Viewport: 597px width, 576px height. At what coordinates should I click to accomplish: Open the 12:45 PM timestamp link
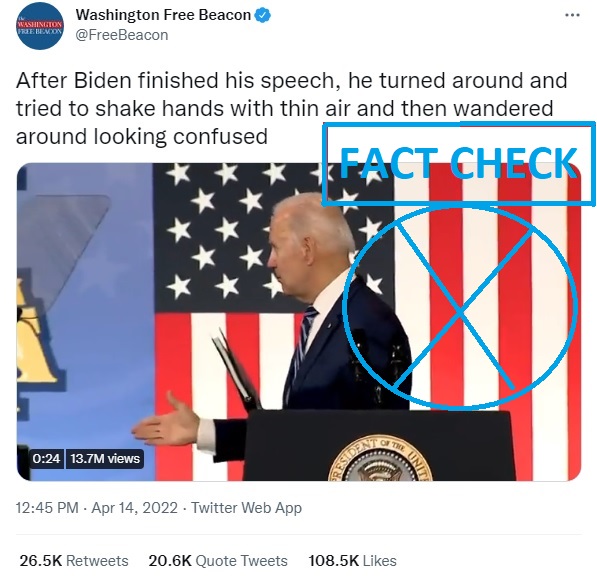47,508
